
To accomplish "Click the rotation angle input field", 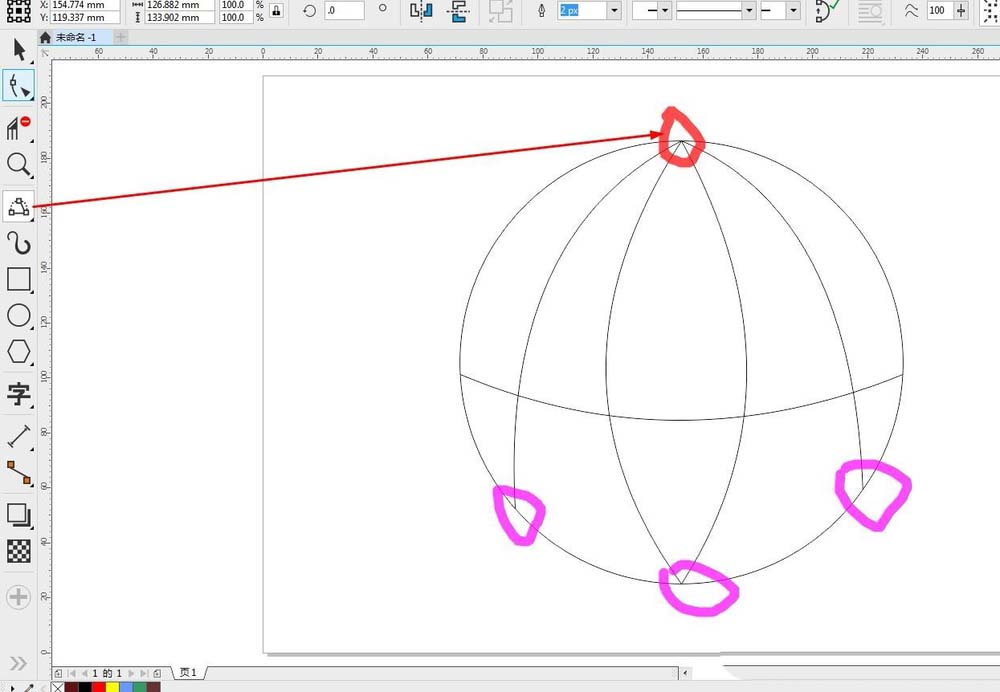I will pyautogui.click(x=344, y=10).
